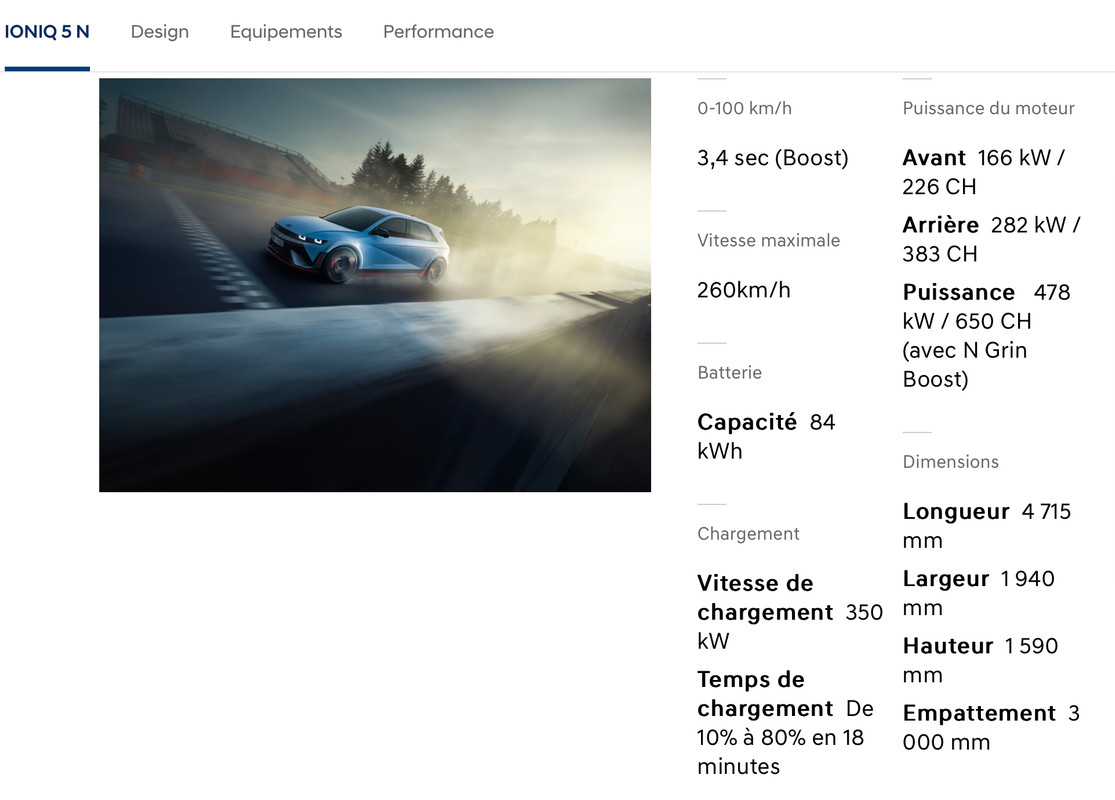
Task: Select the 'Hauteur 1 590 mm' text
Action: point(981,660)
